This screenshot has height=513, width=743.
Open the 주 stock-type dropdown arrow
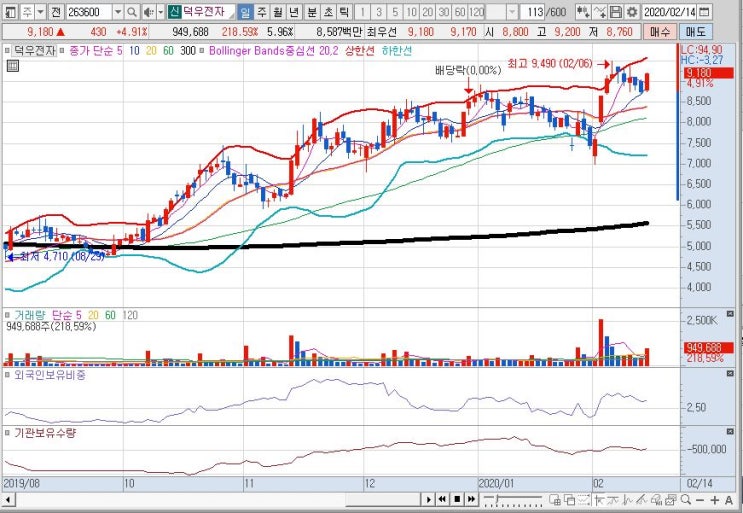[40, 11]
